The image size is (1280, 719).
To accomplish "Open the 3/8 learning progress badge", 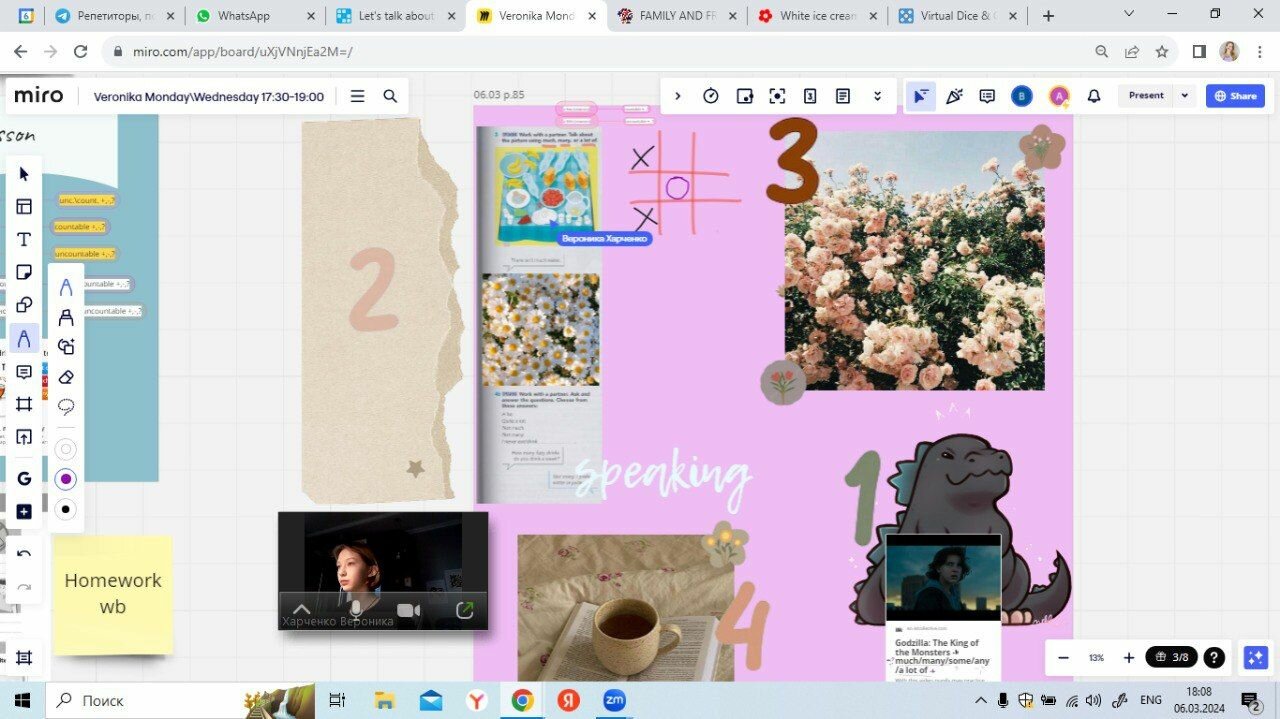I will (x=1171, y=657).
